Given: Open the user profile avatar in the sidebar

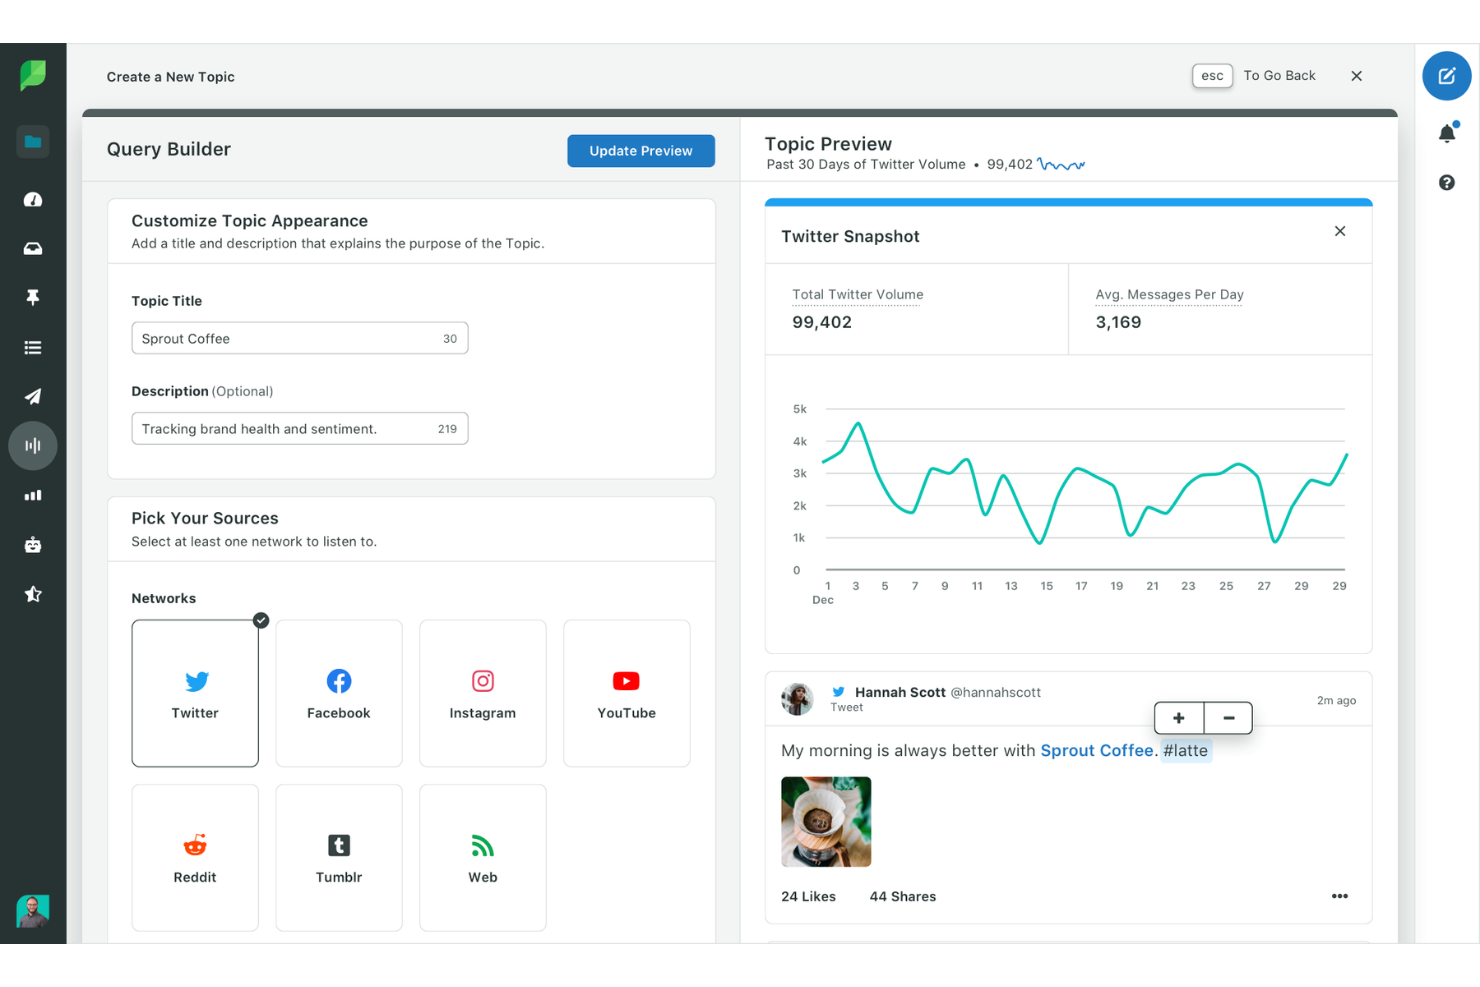Looking at the screenshot, I should pyautogui.click(x=33, y=911).
